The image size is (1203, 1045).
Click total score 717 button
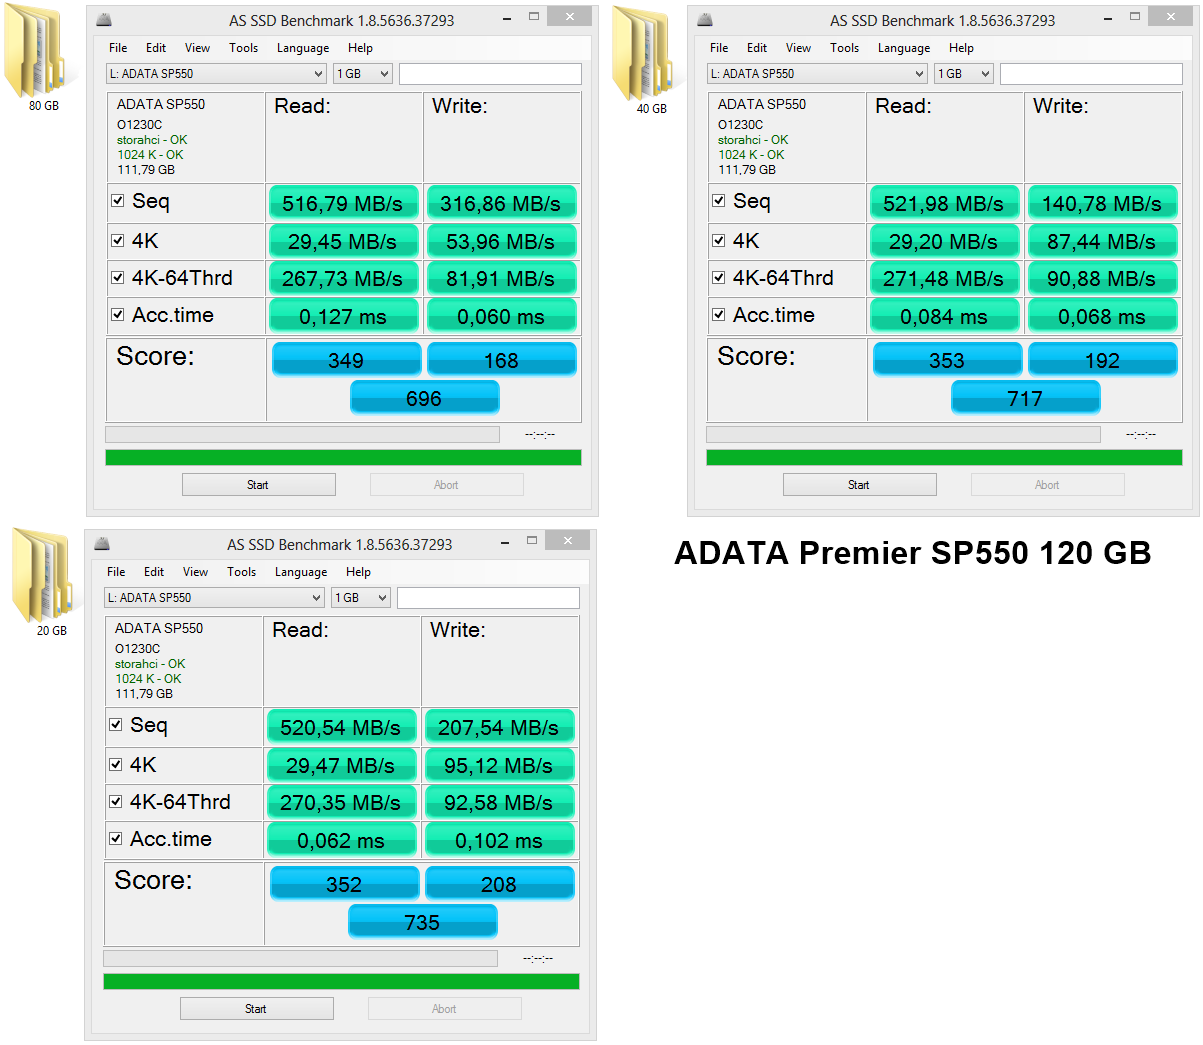coord(1025,397)
